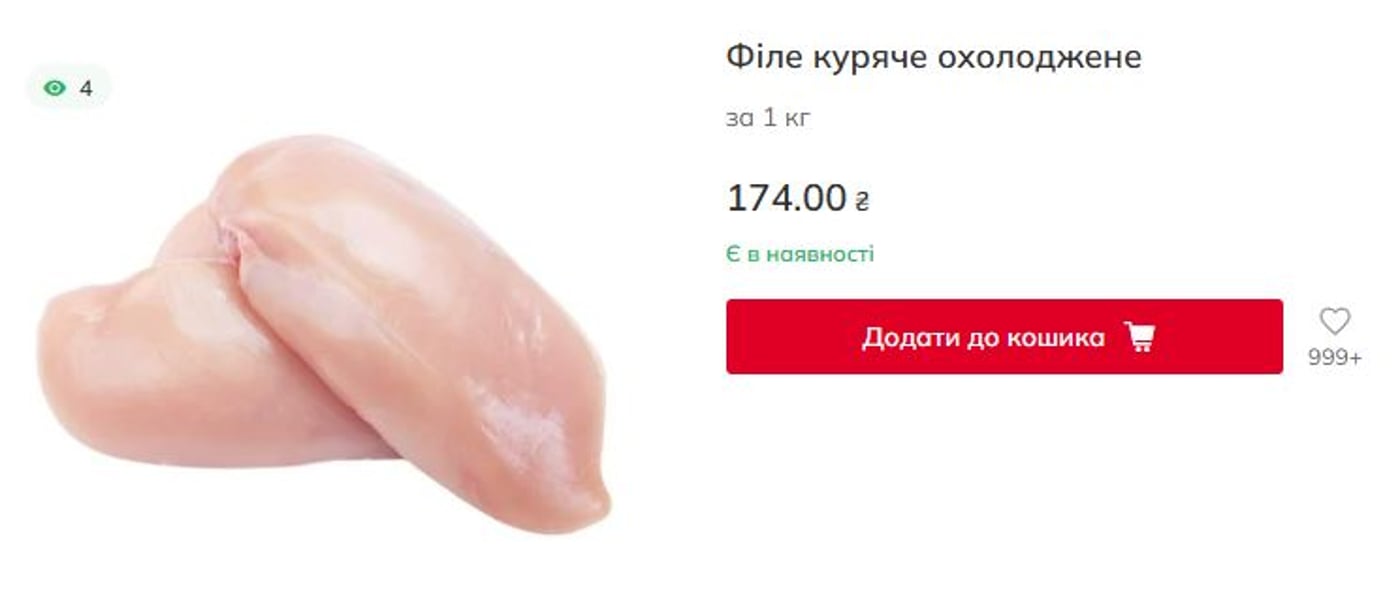Add product to favorites with heart icon

[x=1334, y=321]
